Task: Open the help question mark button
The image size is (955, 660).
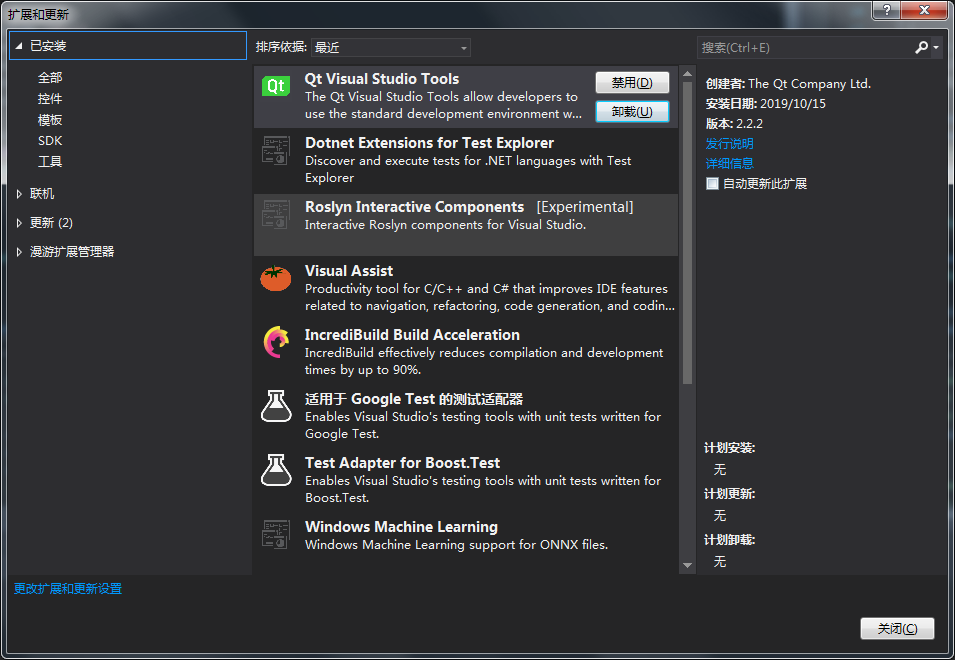Action: pyautogui.click(x=887, y=10)
